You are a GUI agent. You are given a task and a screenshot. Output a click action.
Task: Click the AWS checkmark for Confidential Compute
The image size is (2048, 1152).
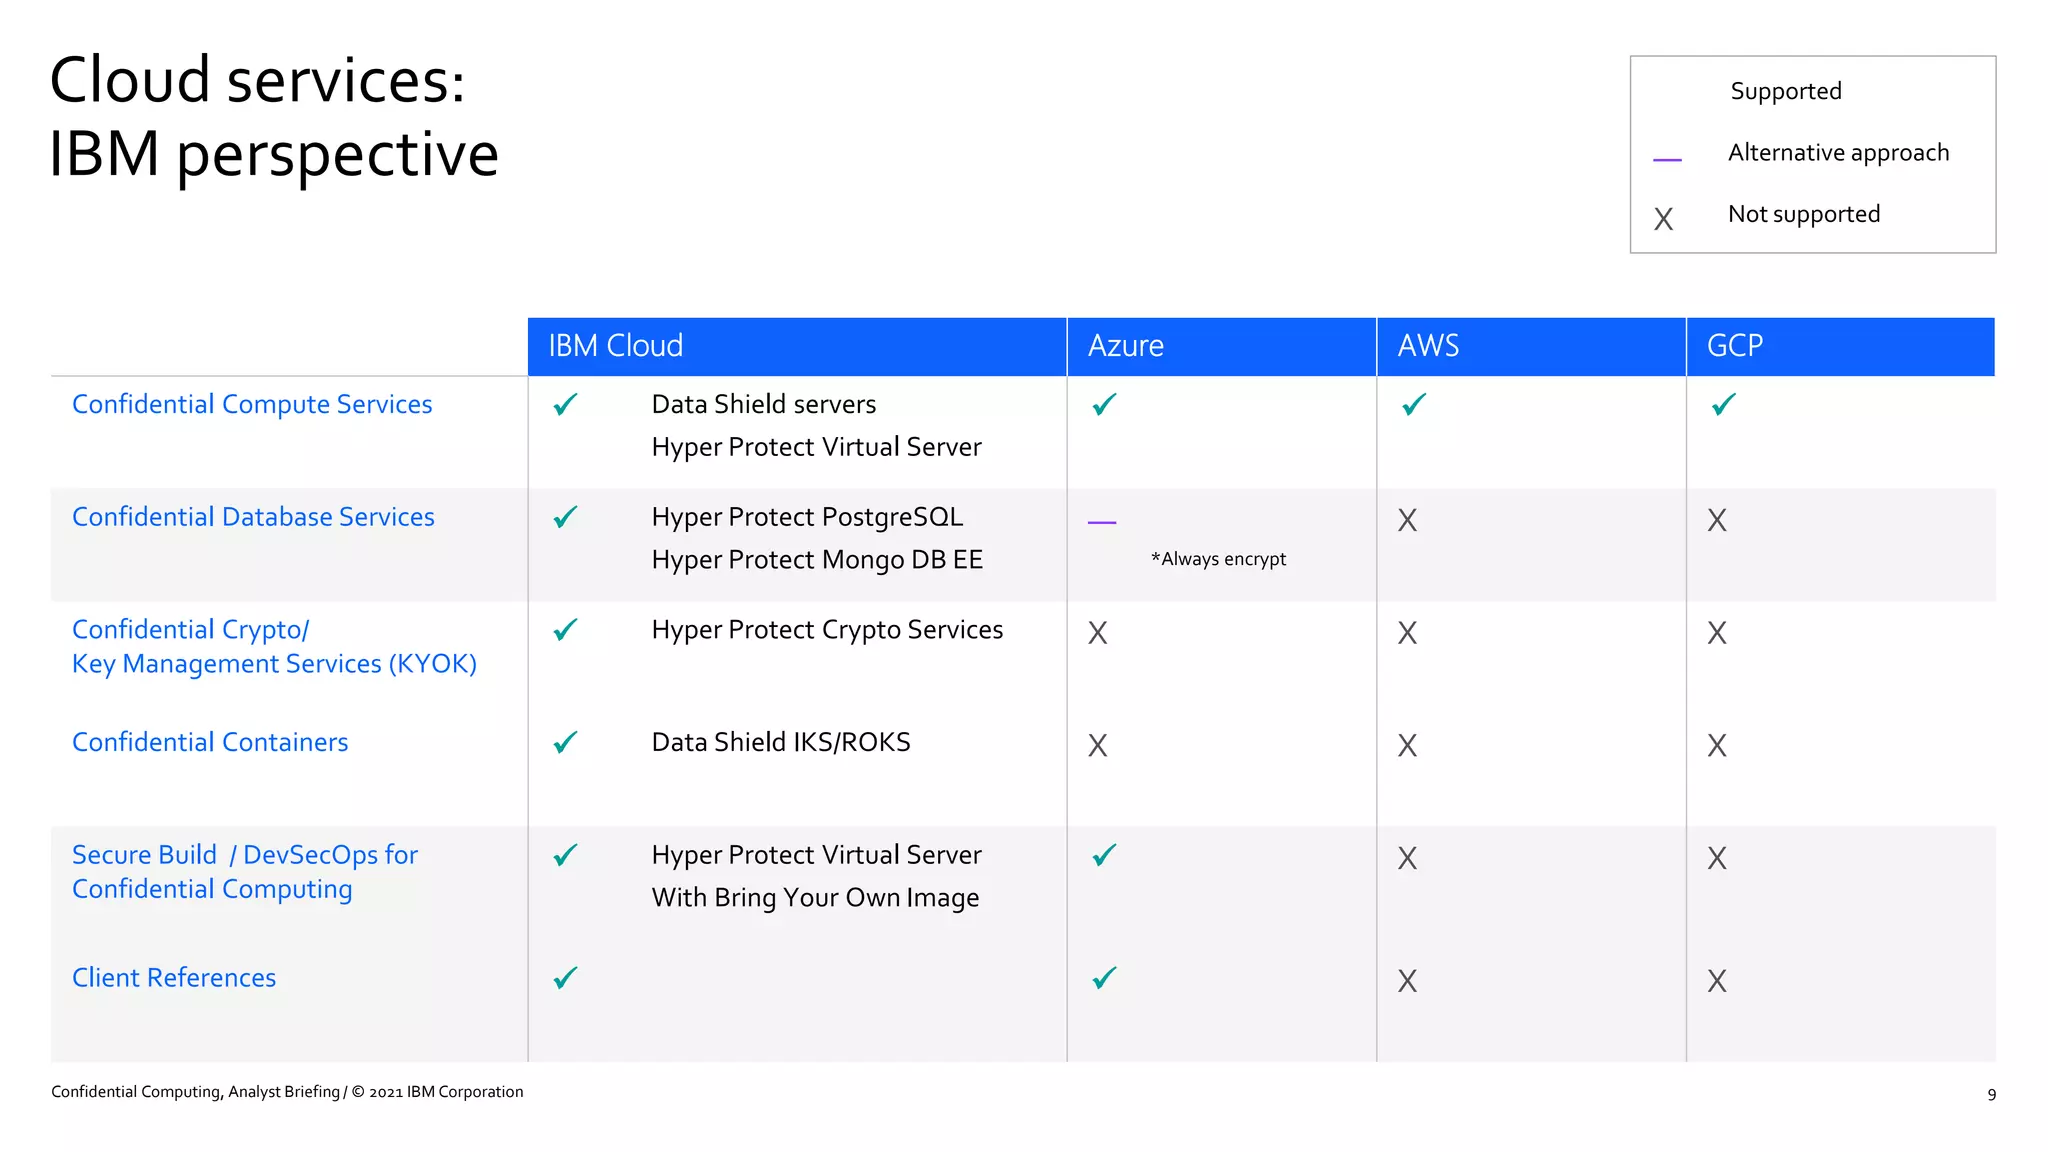pyautogui.click(x=1413, y=405)
